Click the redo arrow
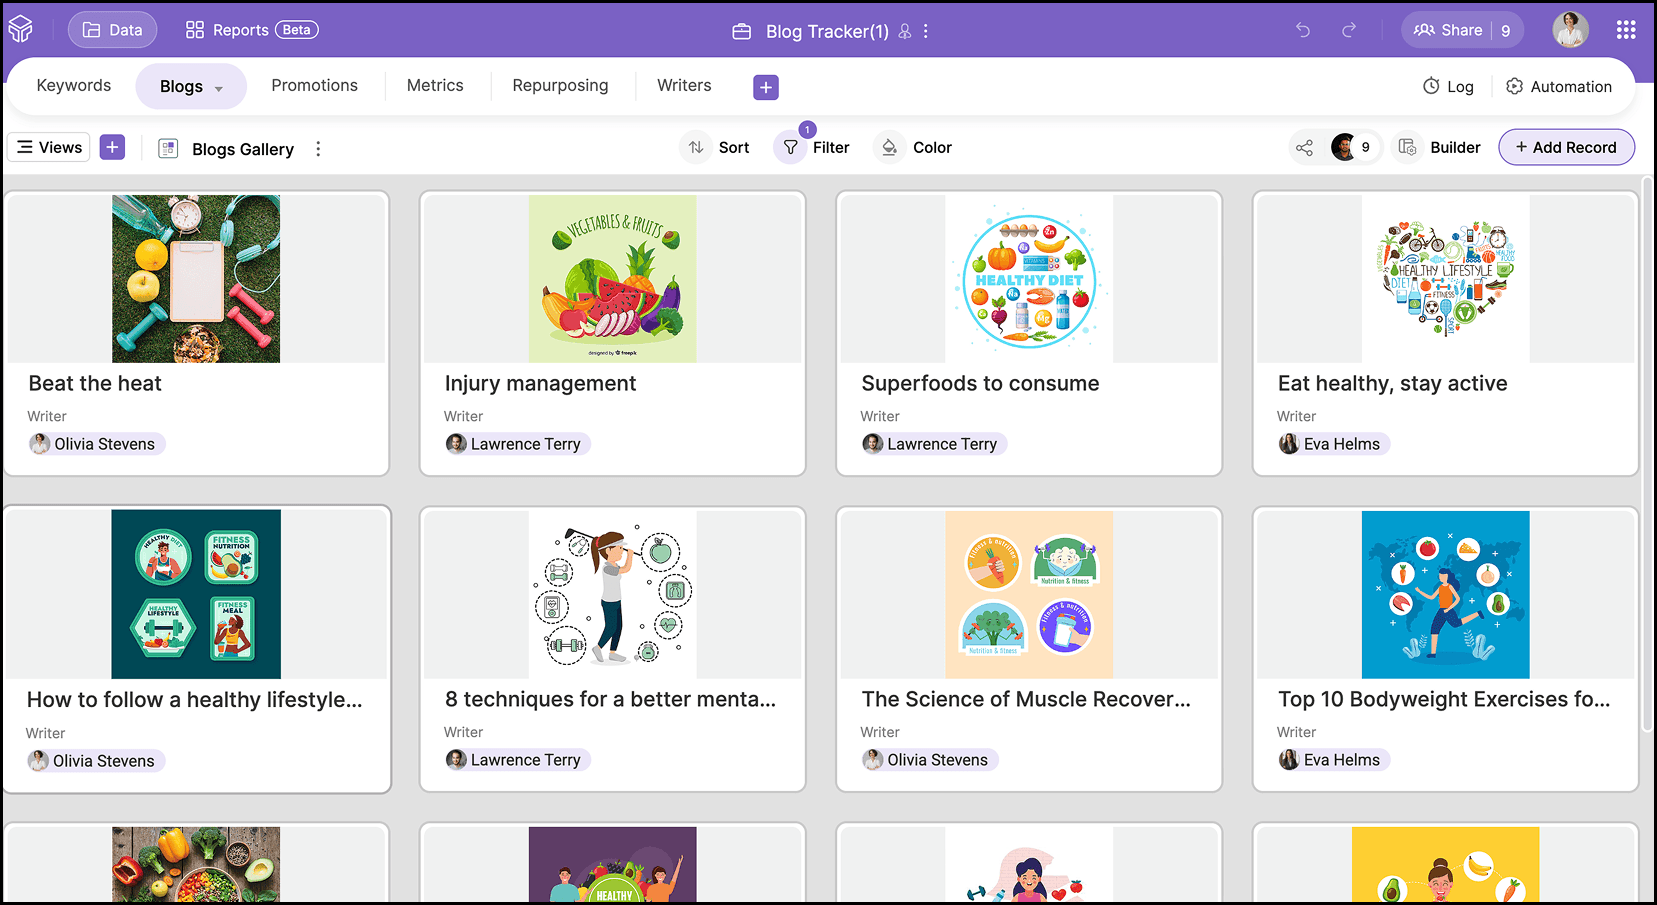Image resolution: width=1657 pixels, height=905 pixels. (x=1349, y=30)
